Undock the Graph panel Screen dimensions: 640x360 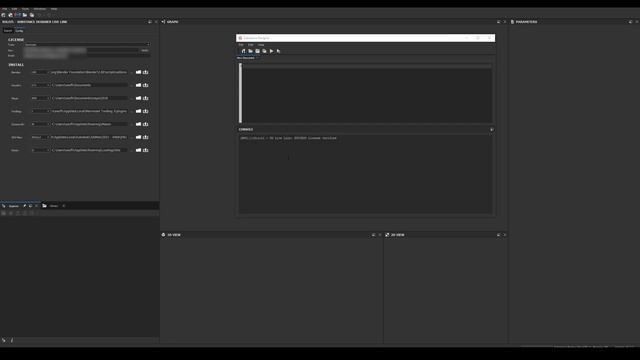pyautogui.click(x=498, y=22)
